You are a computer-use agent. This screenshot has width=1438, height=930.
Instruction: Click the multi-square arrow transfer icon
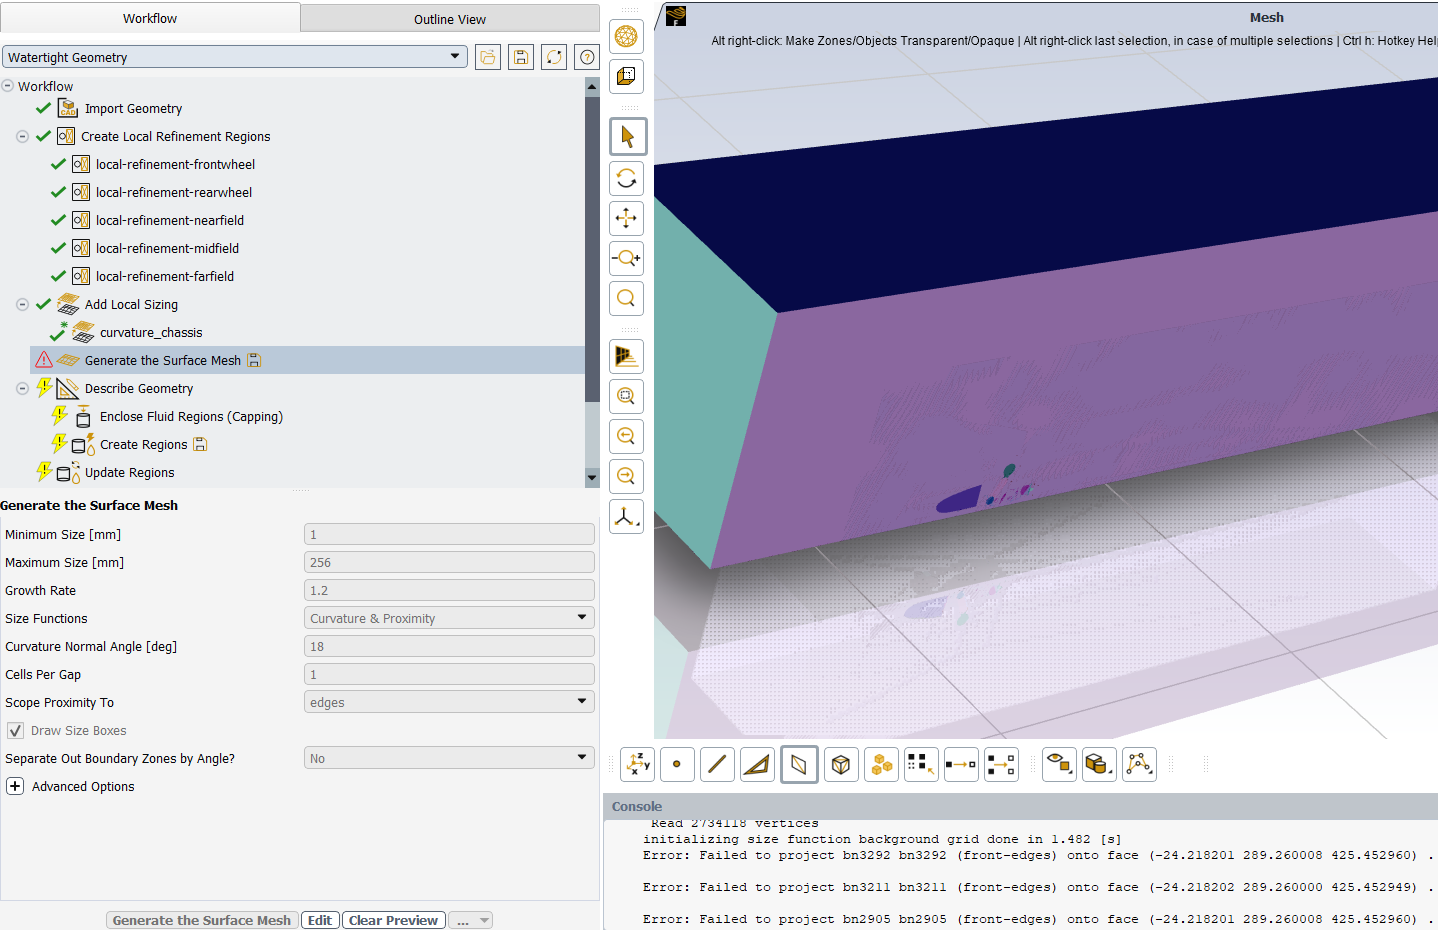coord(1001,765)
